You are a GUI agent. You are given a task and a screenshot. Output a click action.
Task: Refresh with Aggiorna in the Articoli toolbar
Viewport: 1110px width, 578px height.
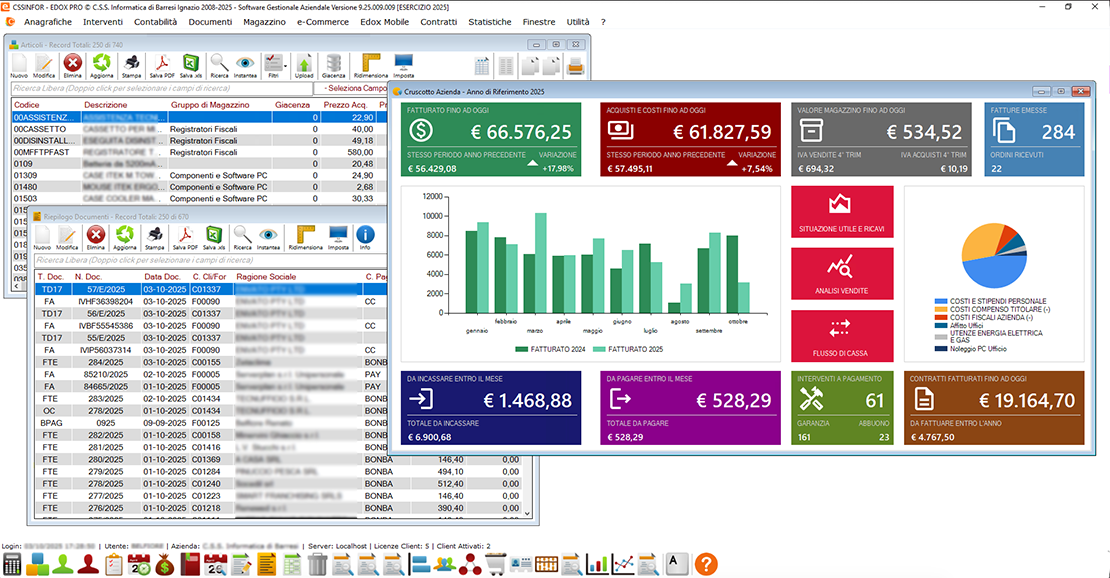(x=102, y=66)
